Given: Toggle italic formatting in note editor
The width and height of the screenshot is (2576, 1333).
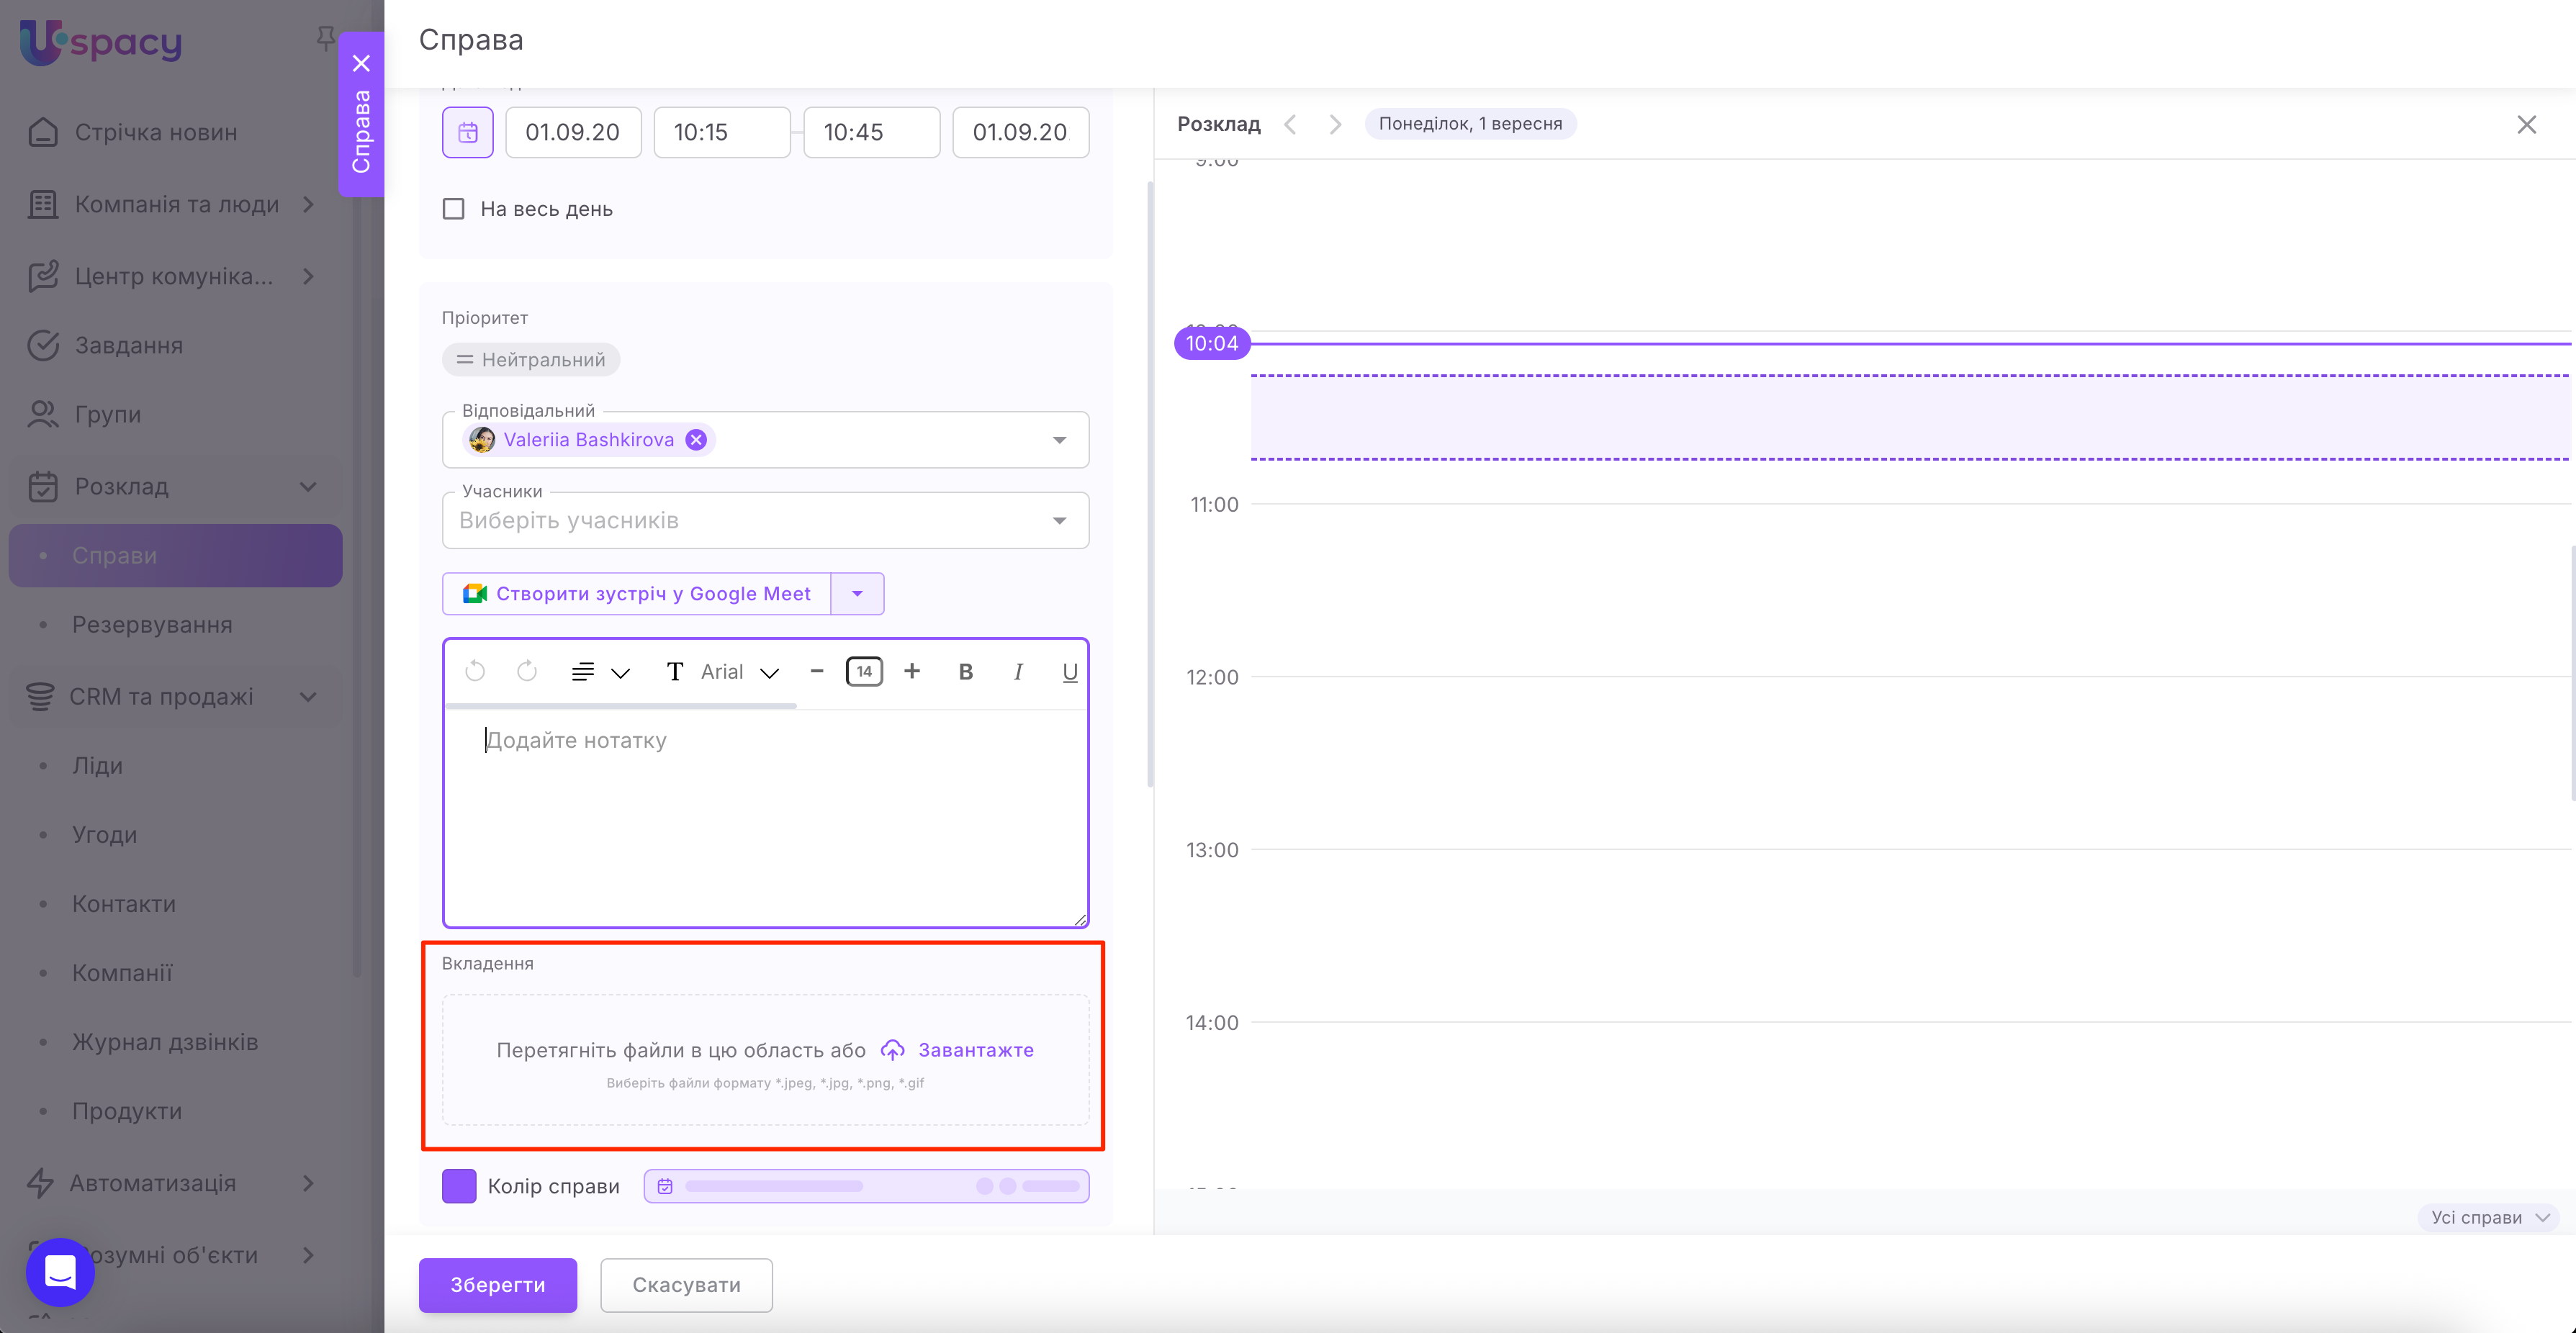Looking at the screenshot, I should (x=1018, y=671).
